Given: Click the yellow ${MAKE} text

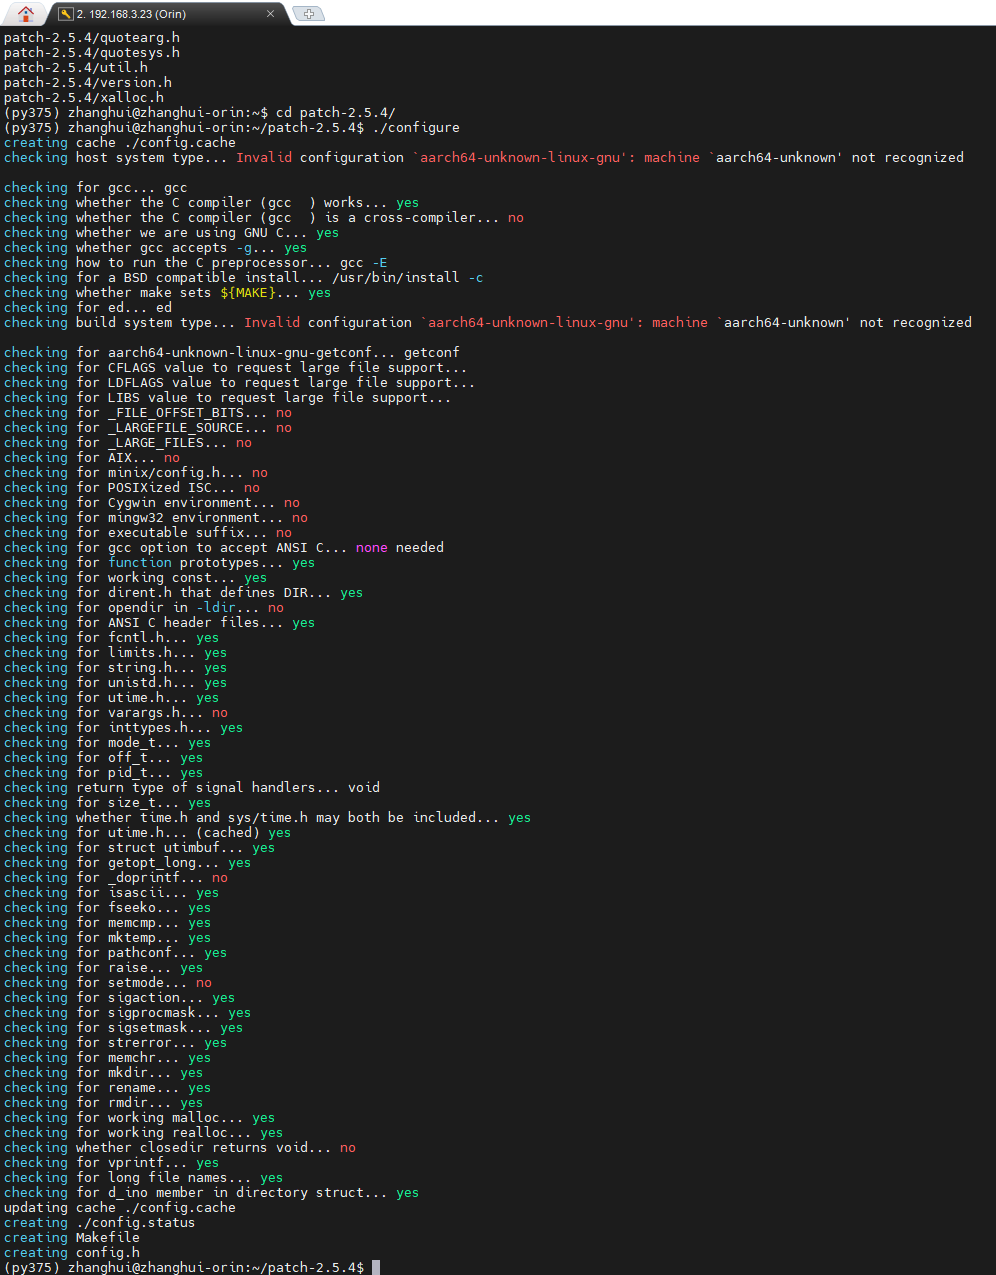Looking at the screenshot, I should (x=247, y=292).
